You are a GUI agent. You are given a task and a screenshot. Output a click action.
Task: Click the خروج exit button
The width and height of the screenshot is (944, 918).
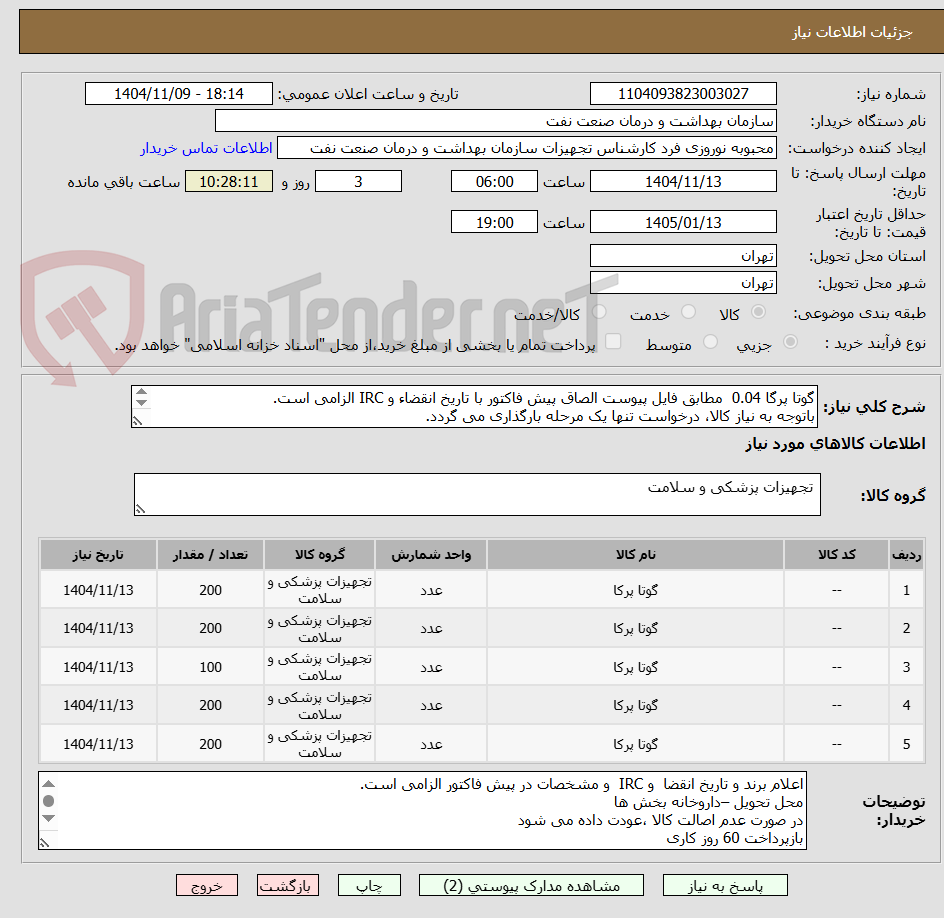click(x=206, y=885)
